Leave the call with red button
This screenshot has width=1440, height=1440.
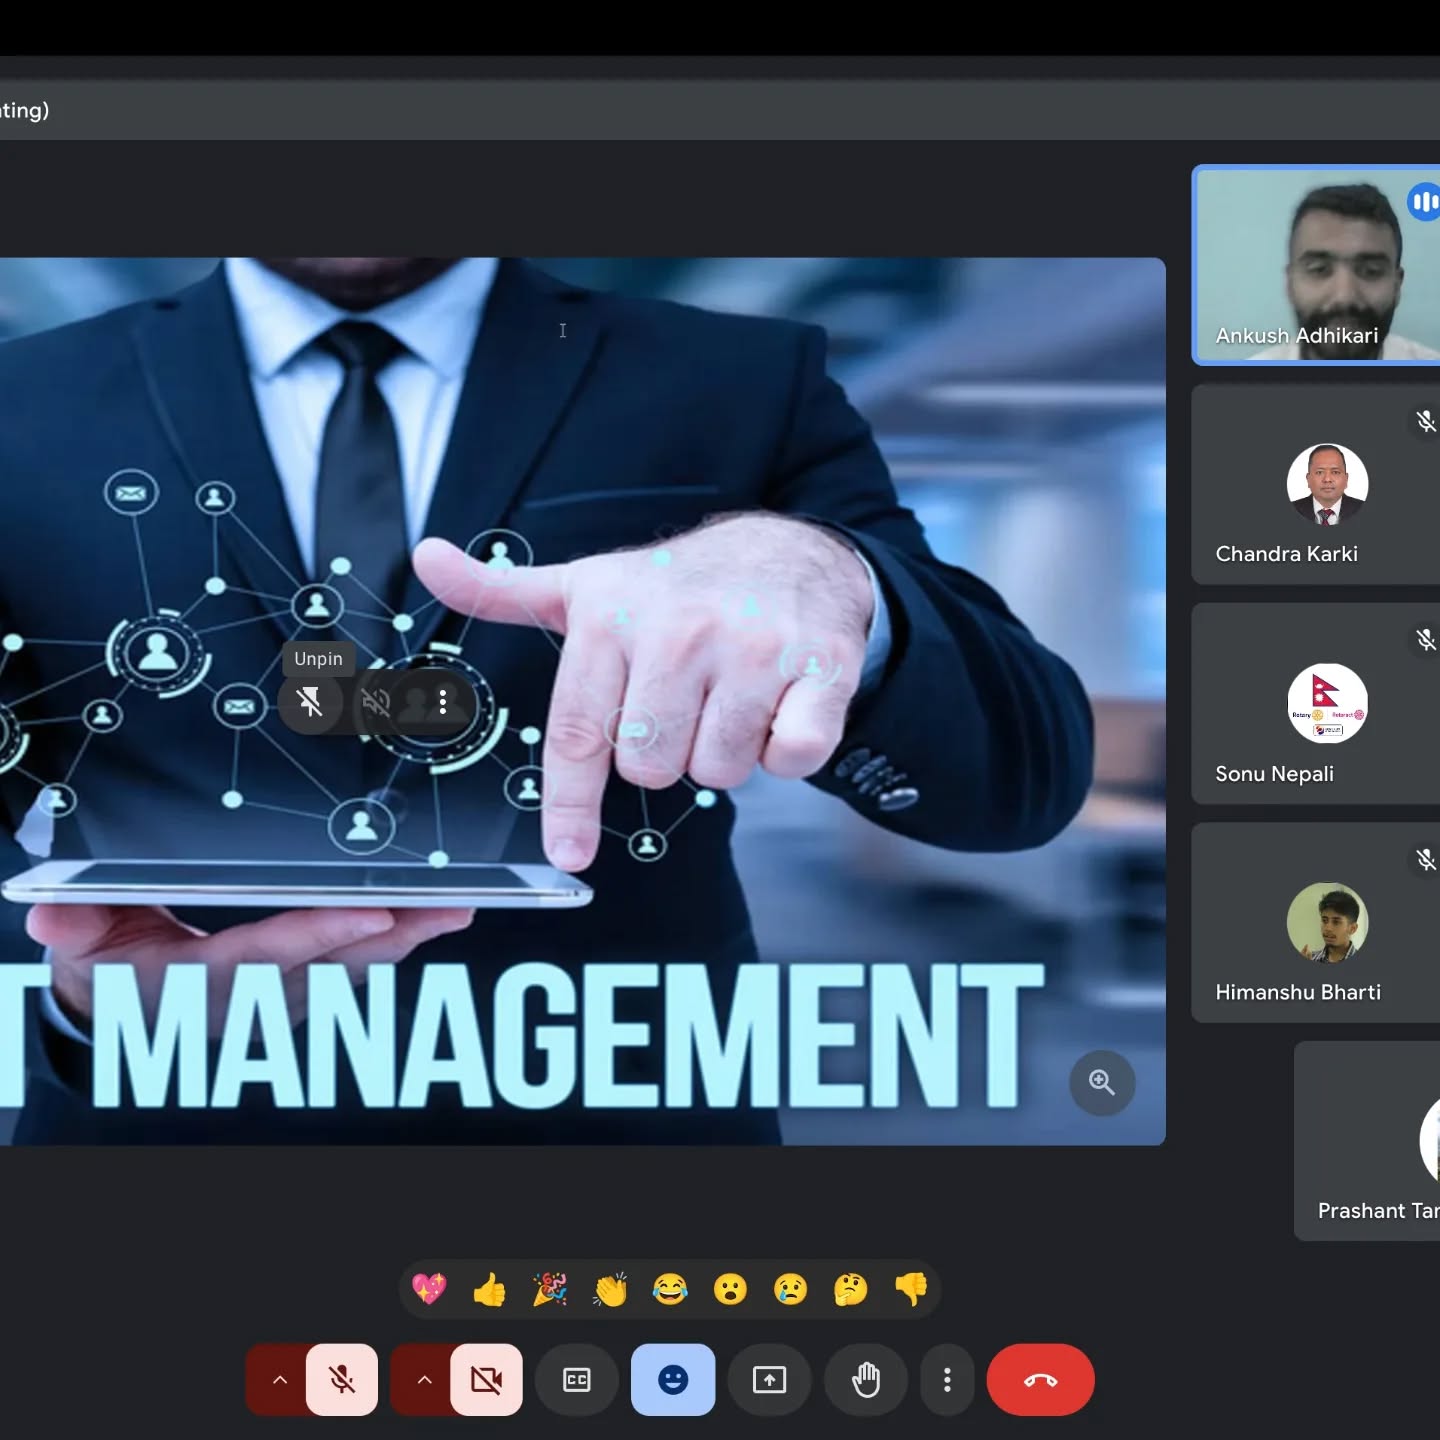pos(1040,1380)
